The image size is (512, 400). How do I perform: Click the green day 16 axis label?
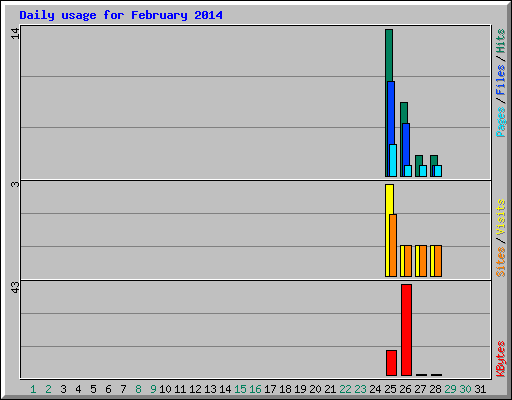coord(255,389)
